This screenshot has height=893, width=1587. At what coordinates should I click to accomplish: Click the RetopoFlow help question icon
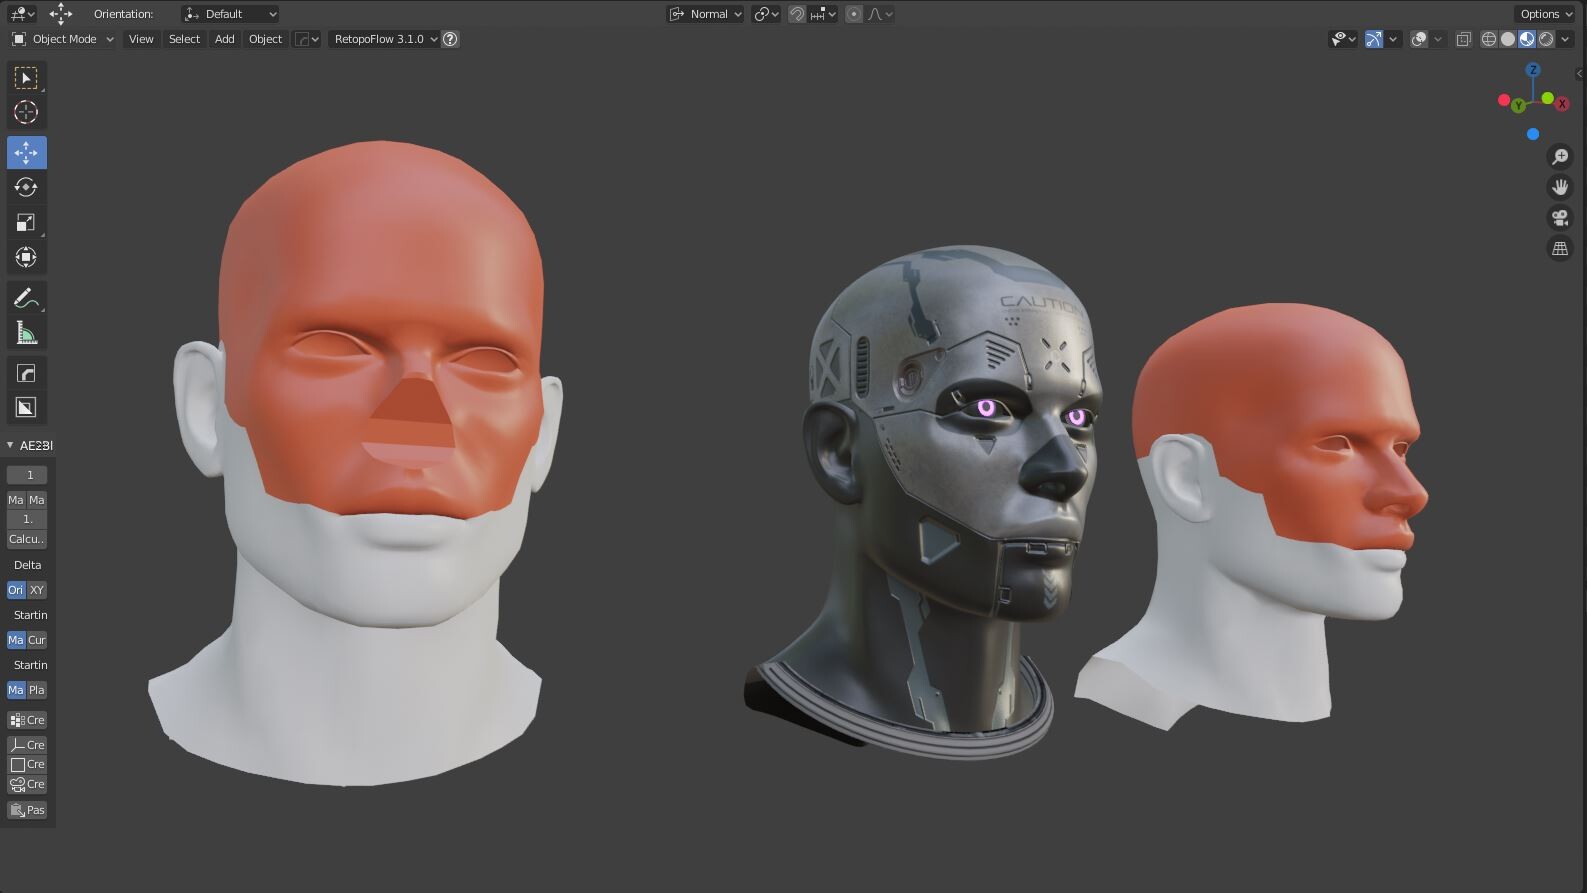pos(451,39)
